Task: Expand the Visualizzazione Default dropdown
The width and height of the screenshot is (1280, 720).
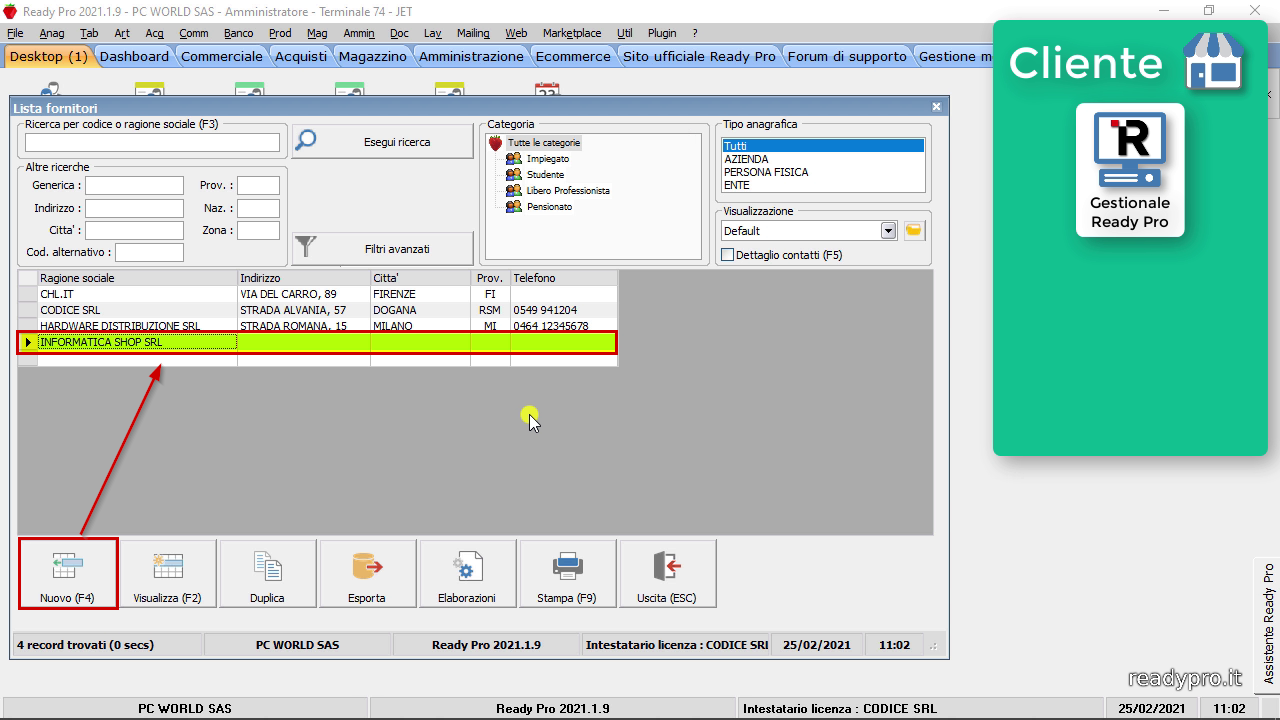Action: (888, 231)
